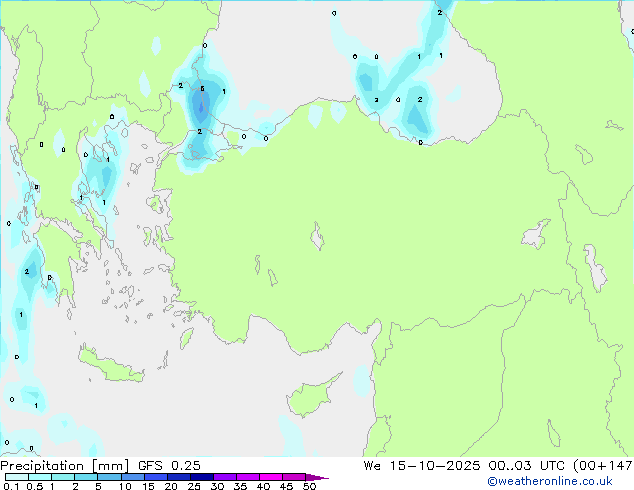This screenshot has width=634, height=490.
Task: Pick the 10–15 mm blue legend swatch
Action: pyautogui.click(x=133, y=477)
